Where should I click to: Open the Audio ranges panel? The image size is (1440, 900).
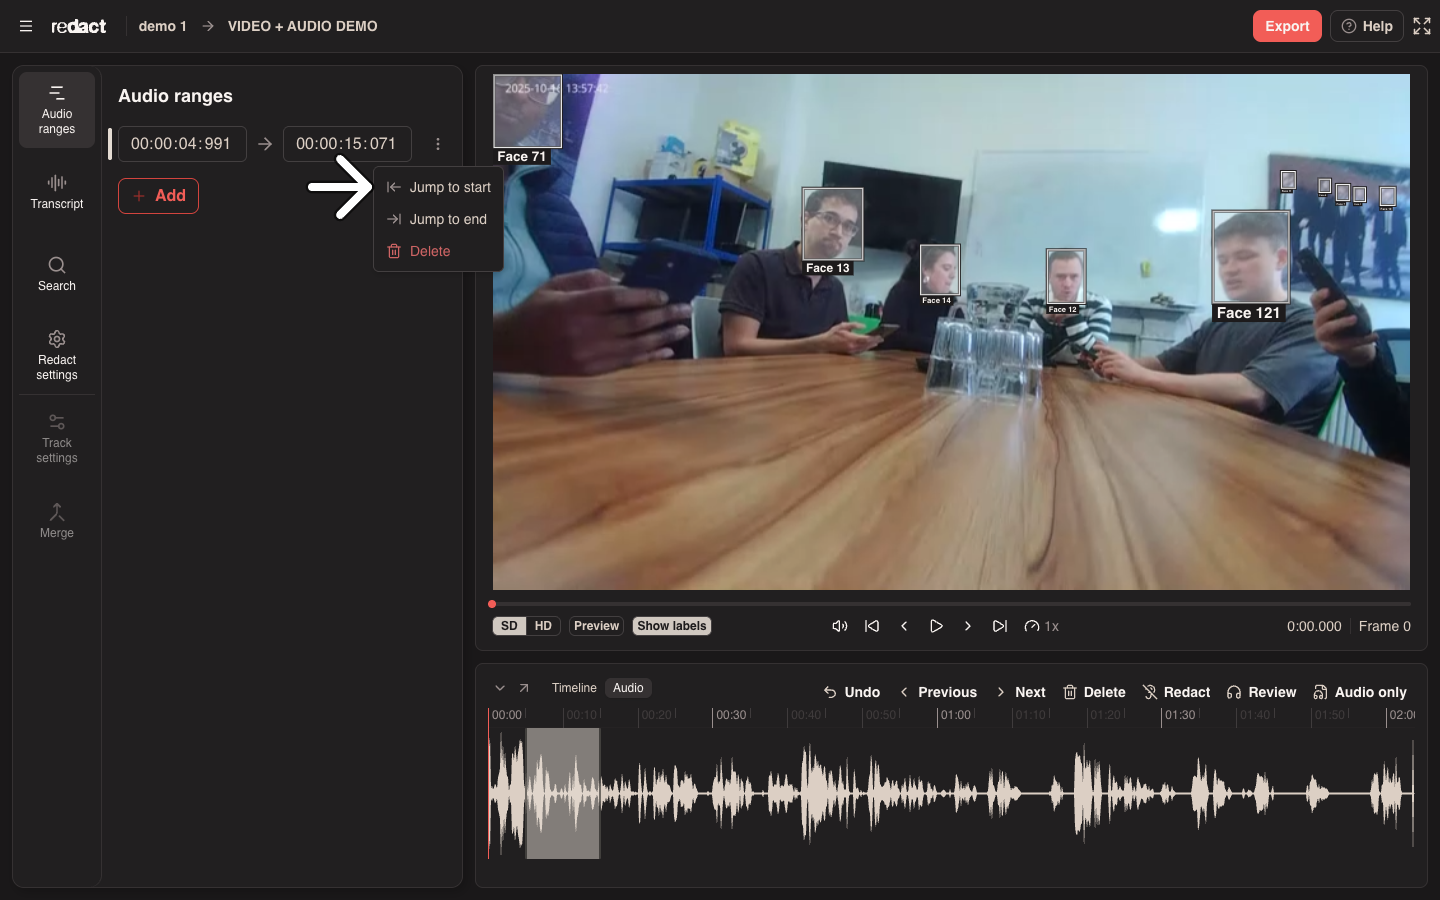[57, 110]
